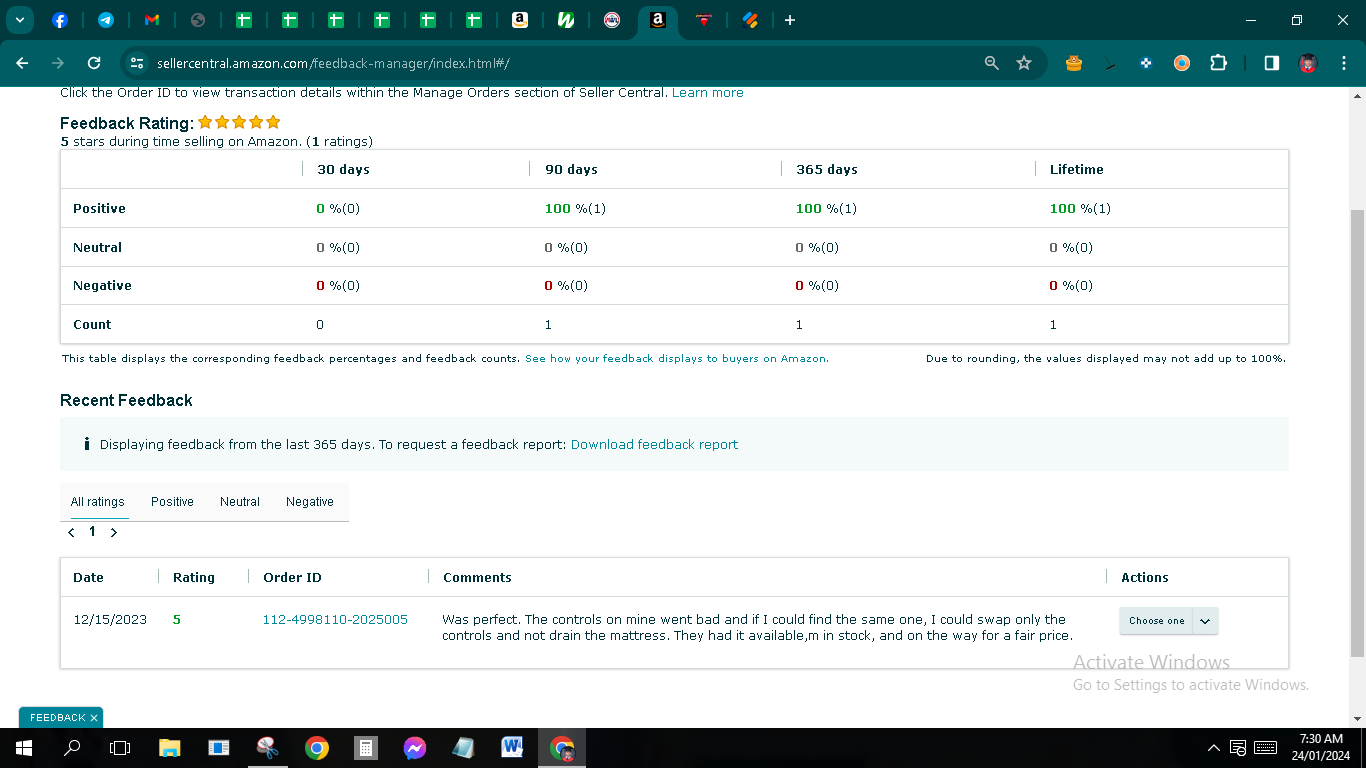1366x768 pixels.
Task: Open Microsoft Word from the taskbar
Action: 513,747
